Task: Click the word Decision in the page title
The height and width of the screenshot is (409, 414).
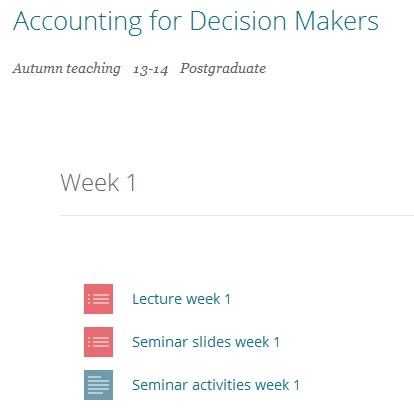Action: click(238, 21)
